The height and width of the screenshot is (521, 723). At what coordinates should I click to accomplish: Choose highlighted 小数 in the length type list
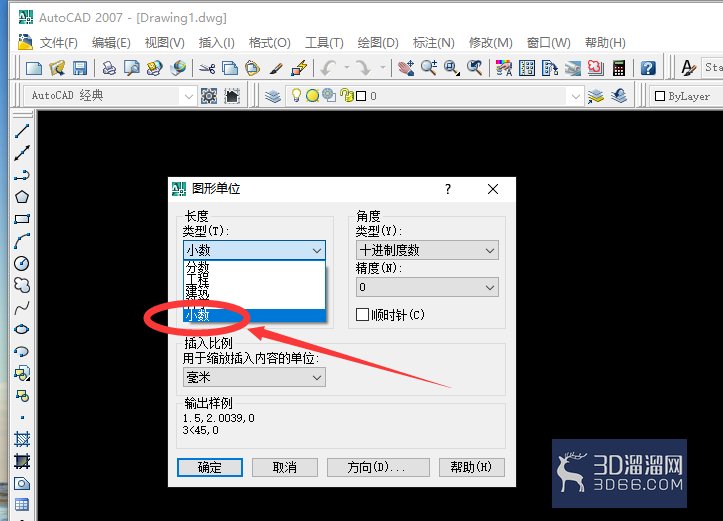click(x=255, y=315)
